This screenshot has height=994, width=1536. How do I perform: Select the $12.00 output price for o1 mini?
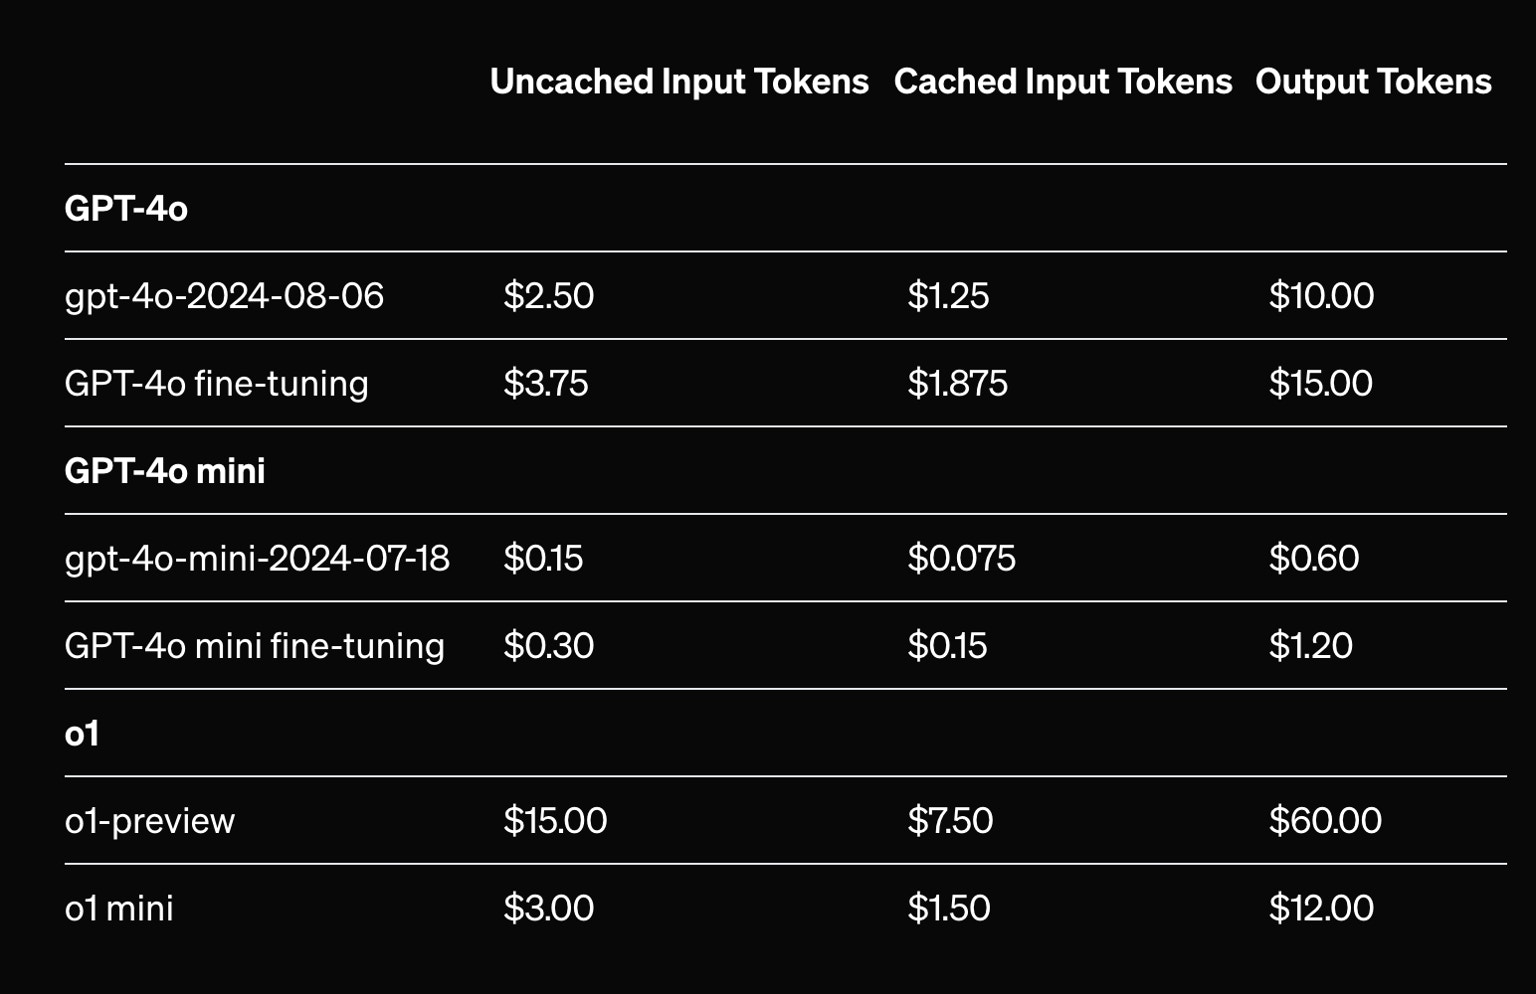(x=1321, y=908)
